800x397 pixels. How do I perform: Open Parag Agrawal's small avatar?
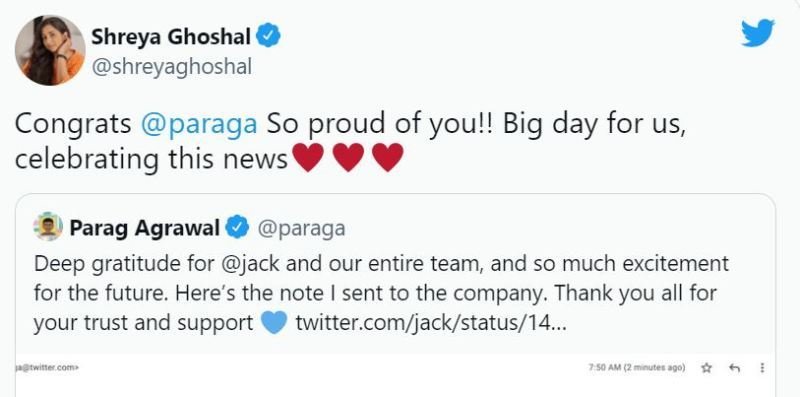click(48, 227)
